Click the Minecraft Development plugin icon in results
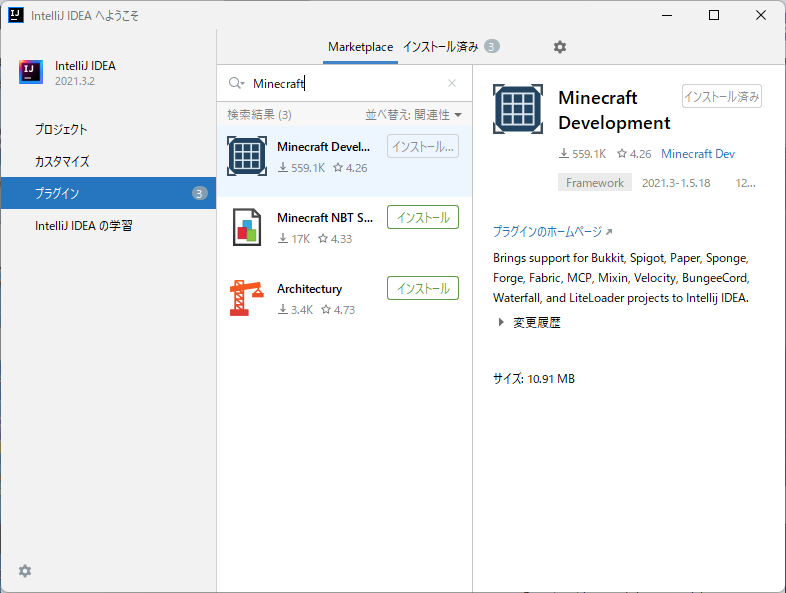Viewport: 786px width, 593px height. pyautogui.click(x=247, y=157)
